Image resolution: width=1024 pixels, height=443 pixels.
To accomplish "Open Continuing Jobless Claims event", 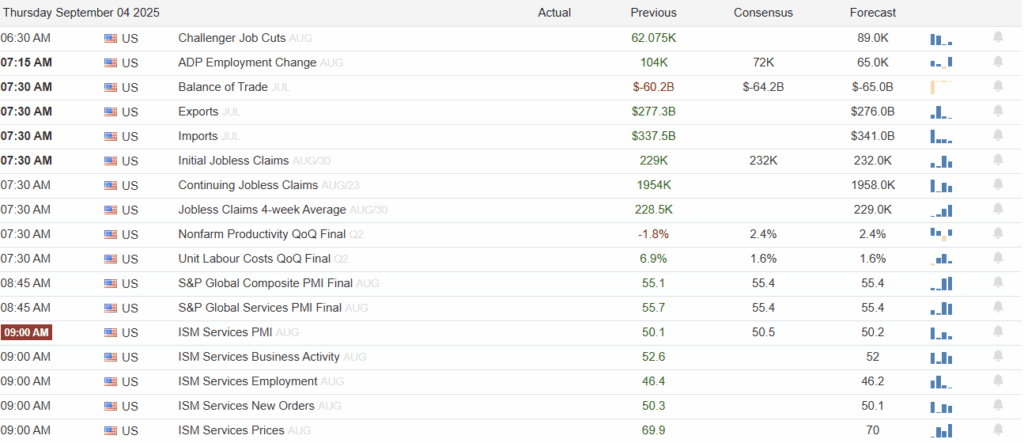I will tap(248, 185).
